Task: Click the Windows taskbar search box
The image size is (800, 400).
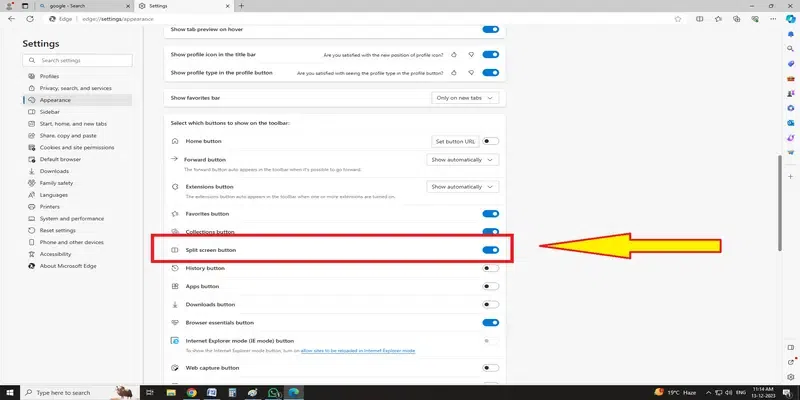Action: coord(79,392)
